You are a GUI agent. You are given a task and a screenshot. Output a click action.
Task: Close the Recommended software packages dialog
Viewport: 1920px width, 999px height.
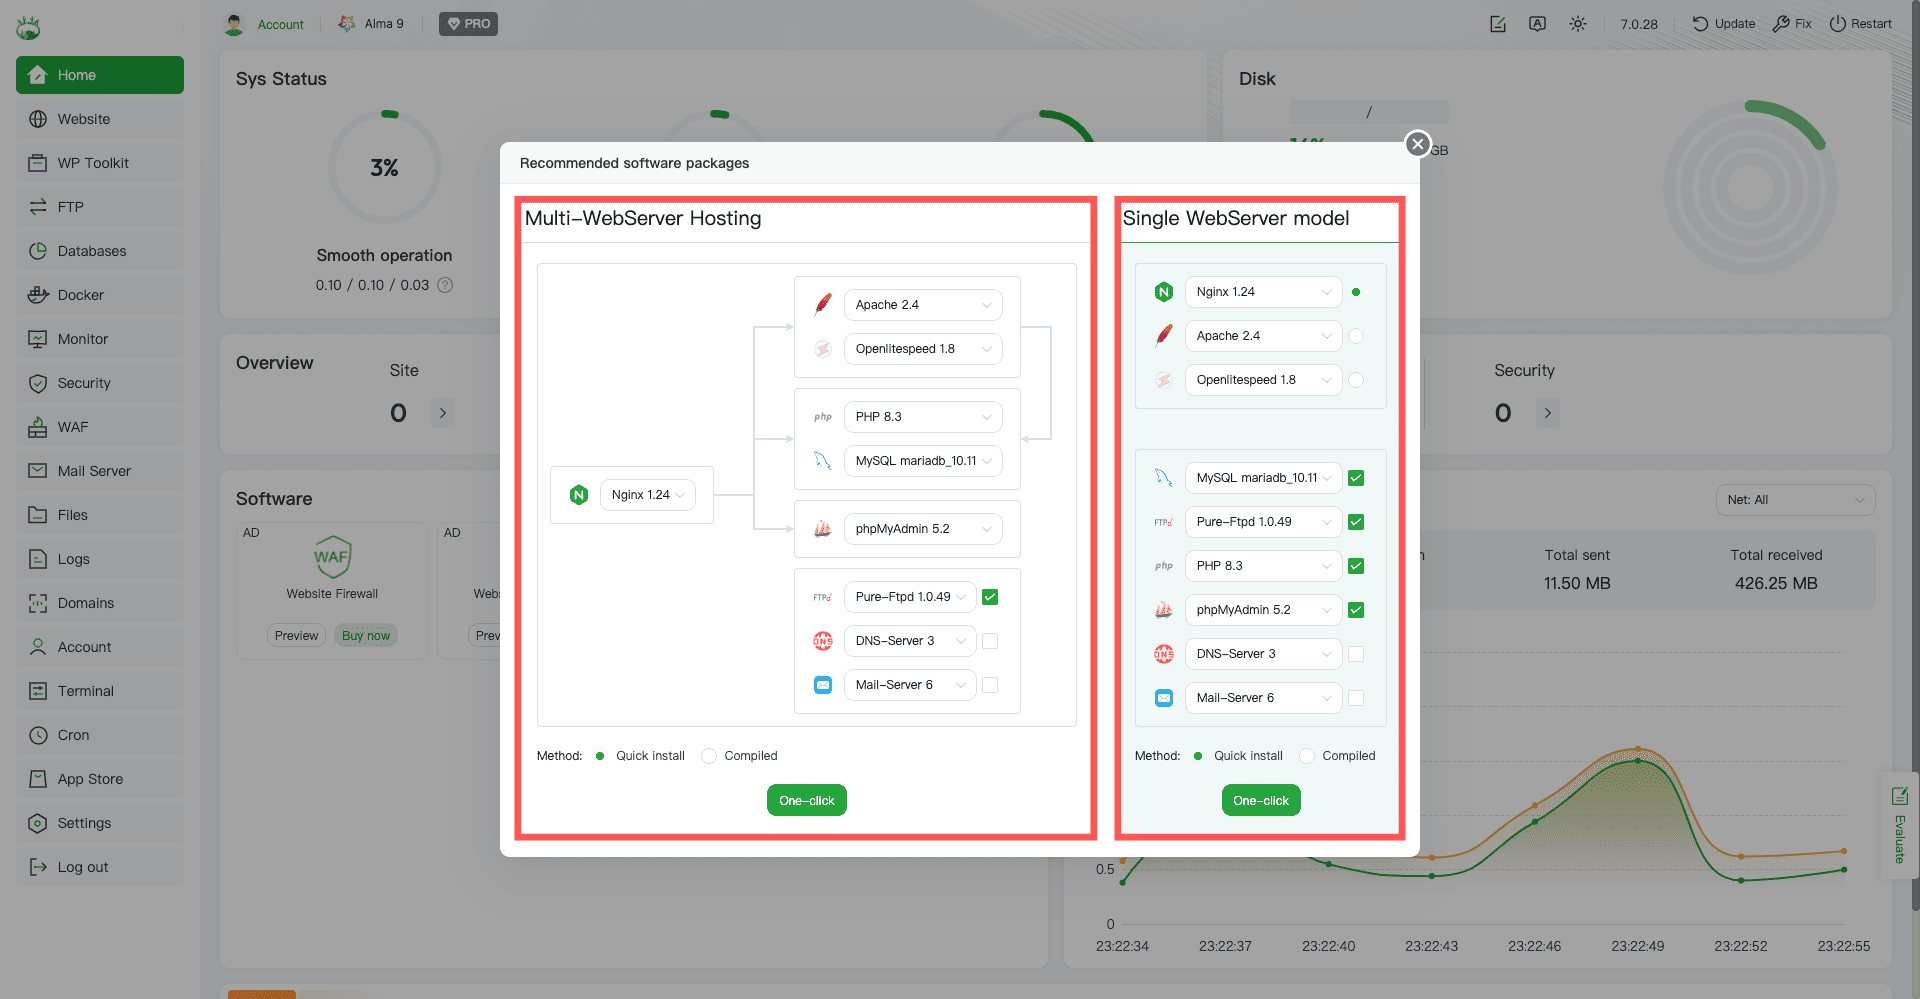point(1417,144)
